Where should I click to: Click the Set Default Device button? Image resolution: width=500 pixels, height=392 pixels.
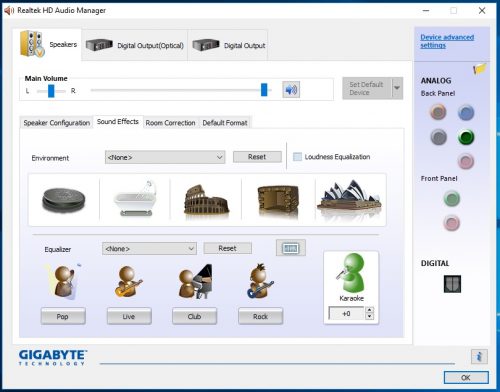point(367,88)
